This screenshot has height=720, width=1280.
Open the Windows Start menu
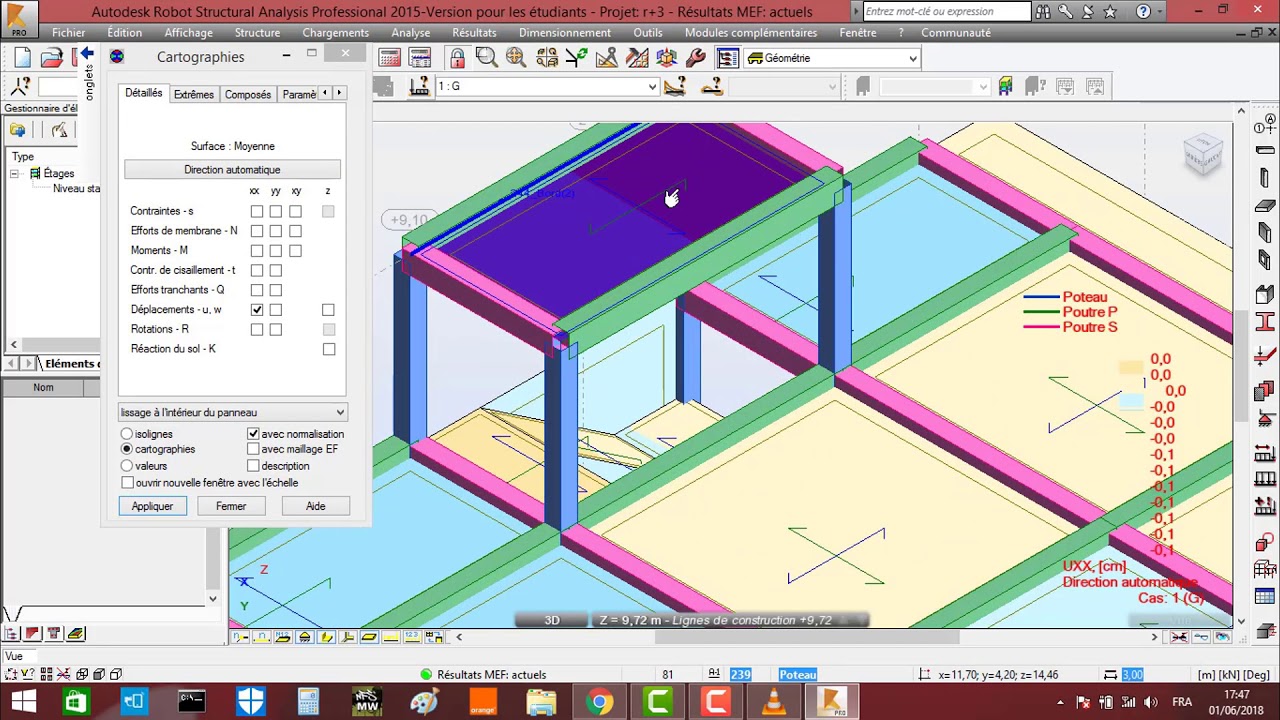pyautogui.click(x=22, y=702)
